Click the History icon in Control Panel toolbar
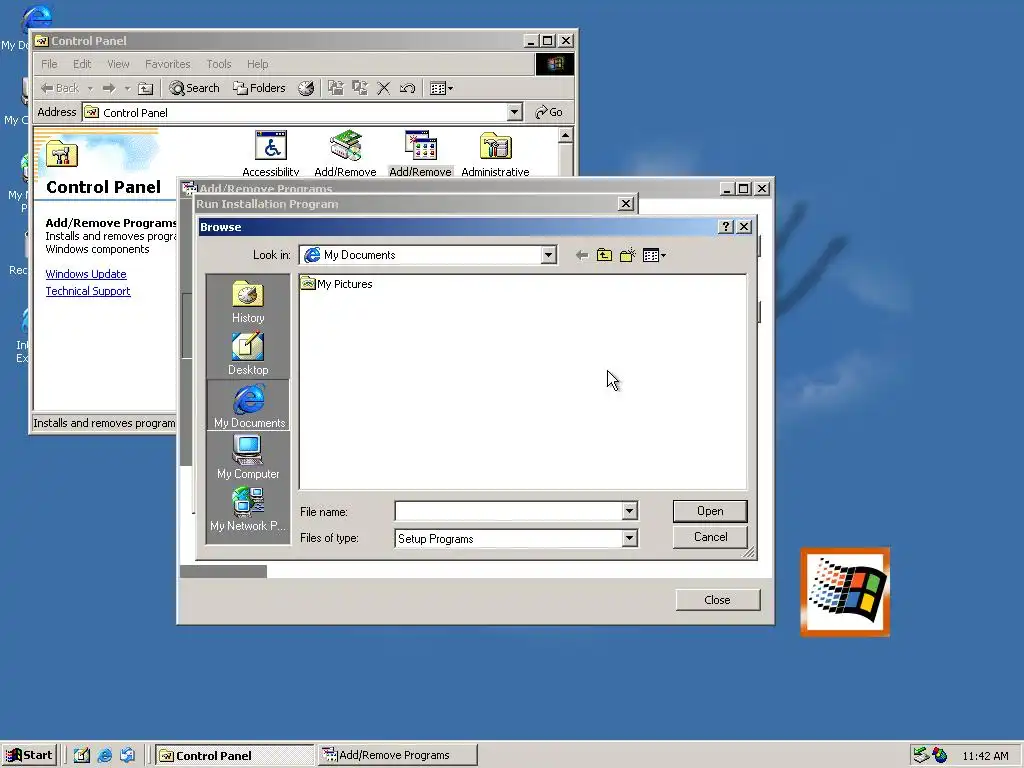The width and height of the screenshot is (1024, 768). pos(306,88)
